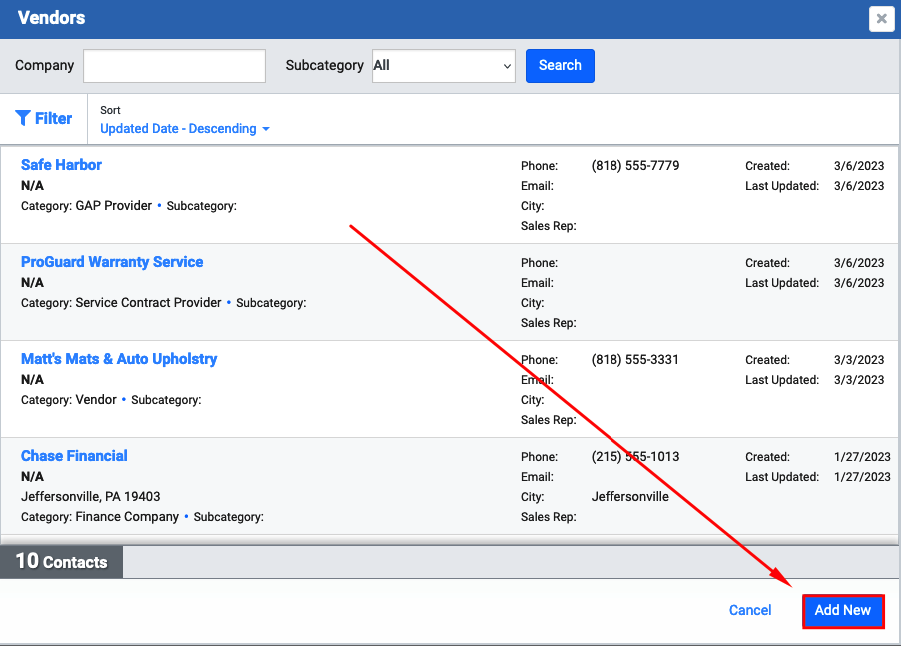Screen dimensions: 901x646
Task: Click Category: Vendor text in Matt's row
Action: click(68, 400)
